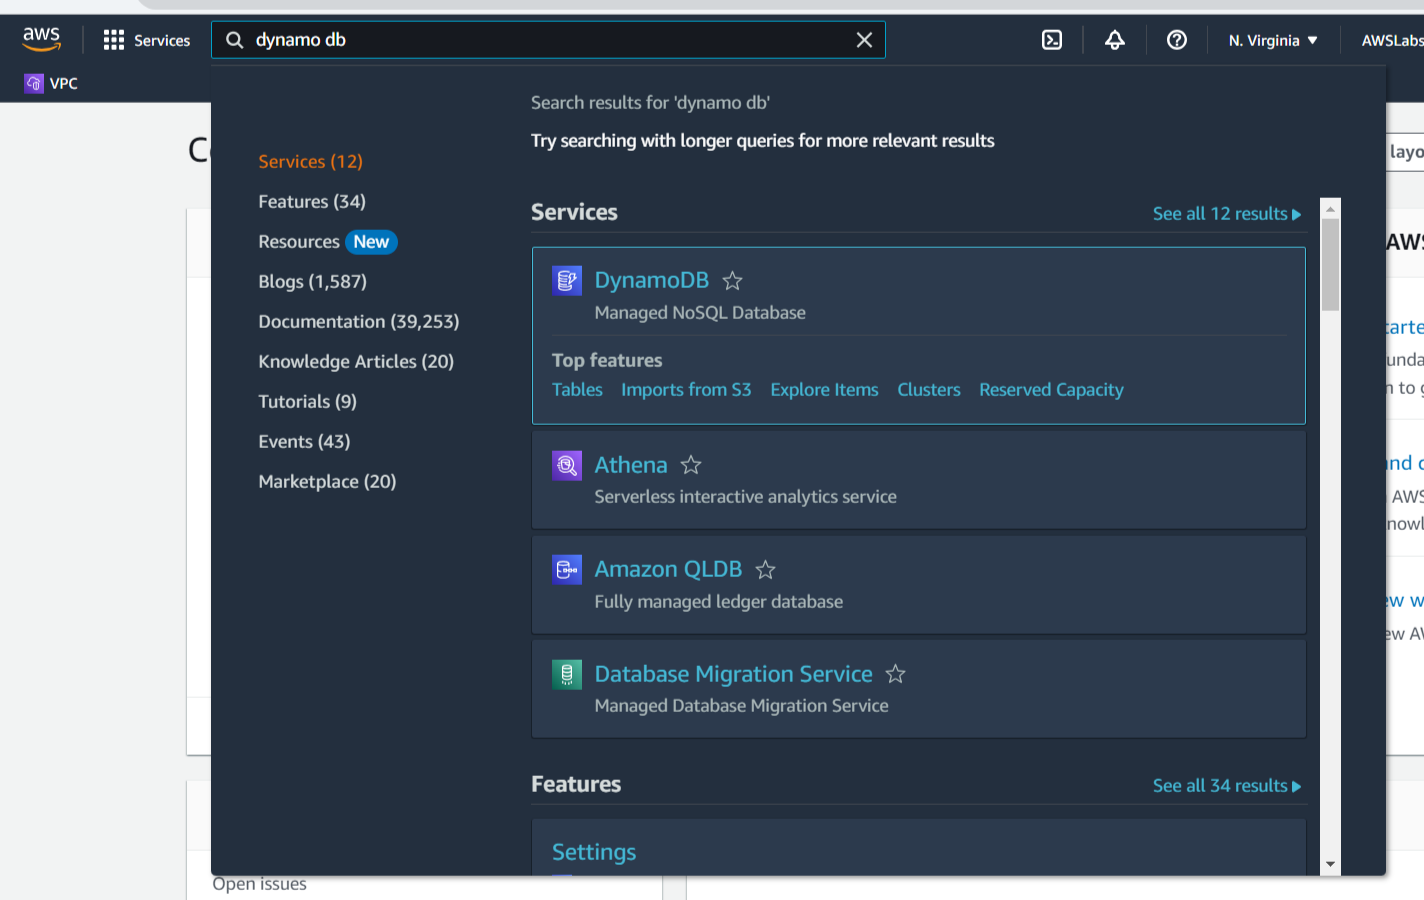The height and width of the screenshot is (900, 1424).
Task: Click the search magnifier icon
Action: 235,40
